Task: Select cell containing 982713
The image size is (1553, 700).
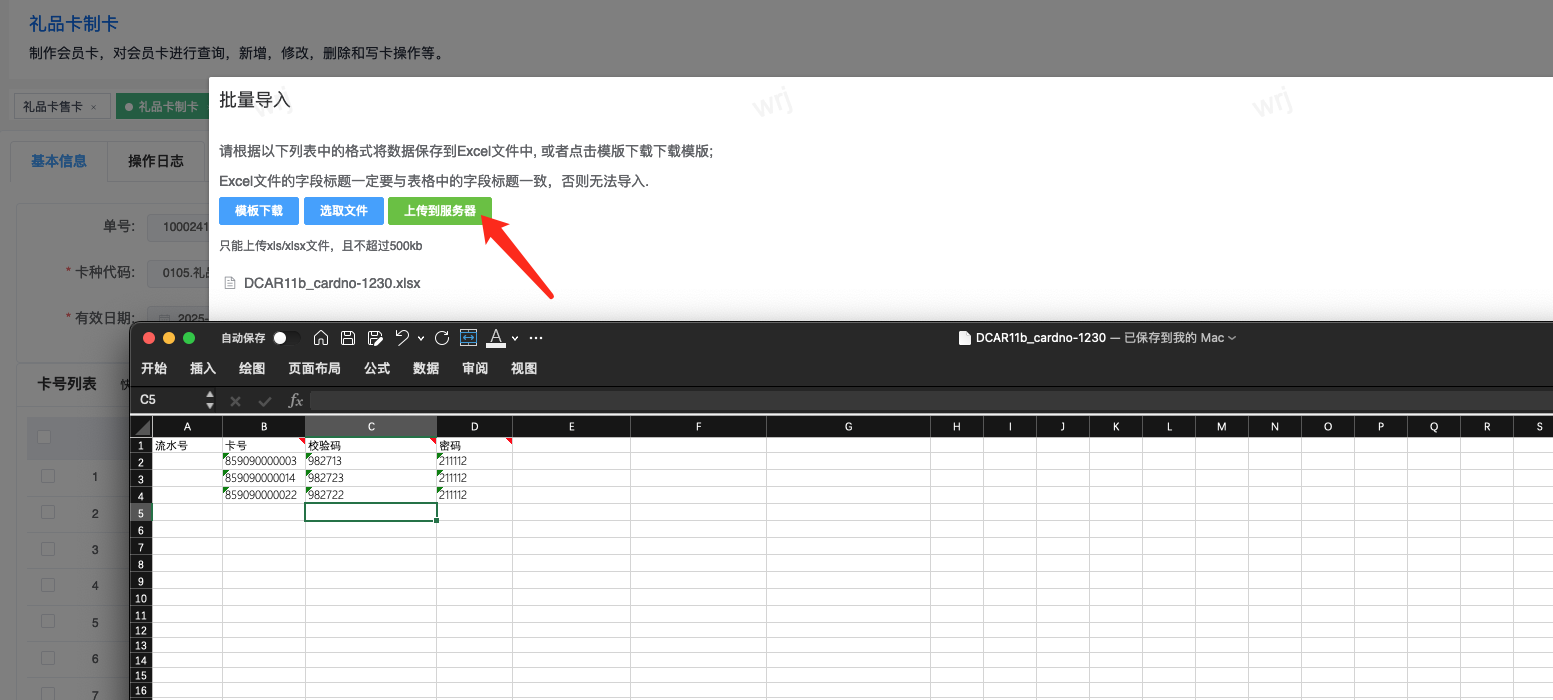Action: 371,461
